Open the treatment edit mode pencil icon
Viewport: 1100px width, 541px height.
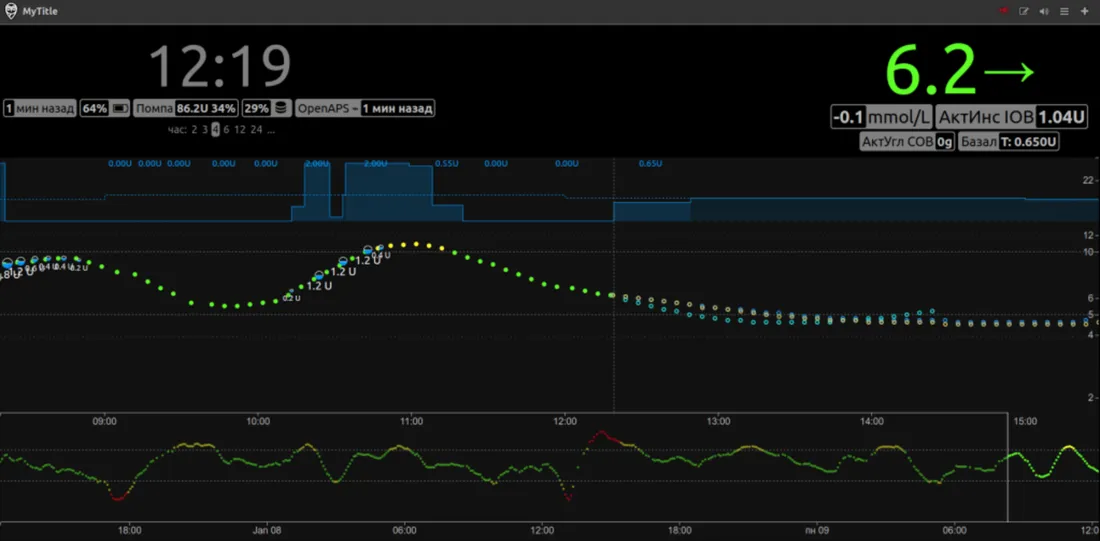click(1024, 11)
